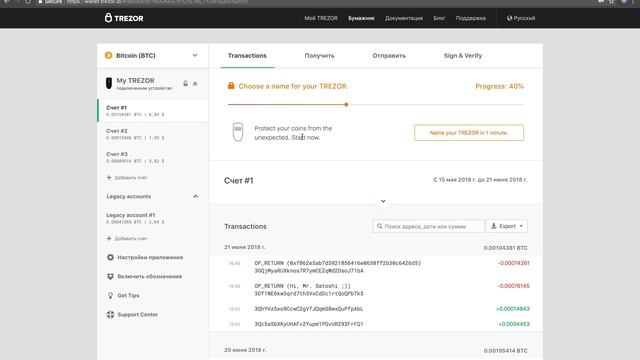
Task: Click the lifebuoy Support Center icon
Action: click(110, 315)
